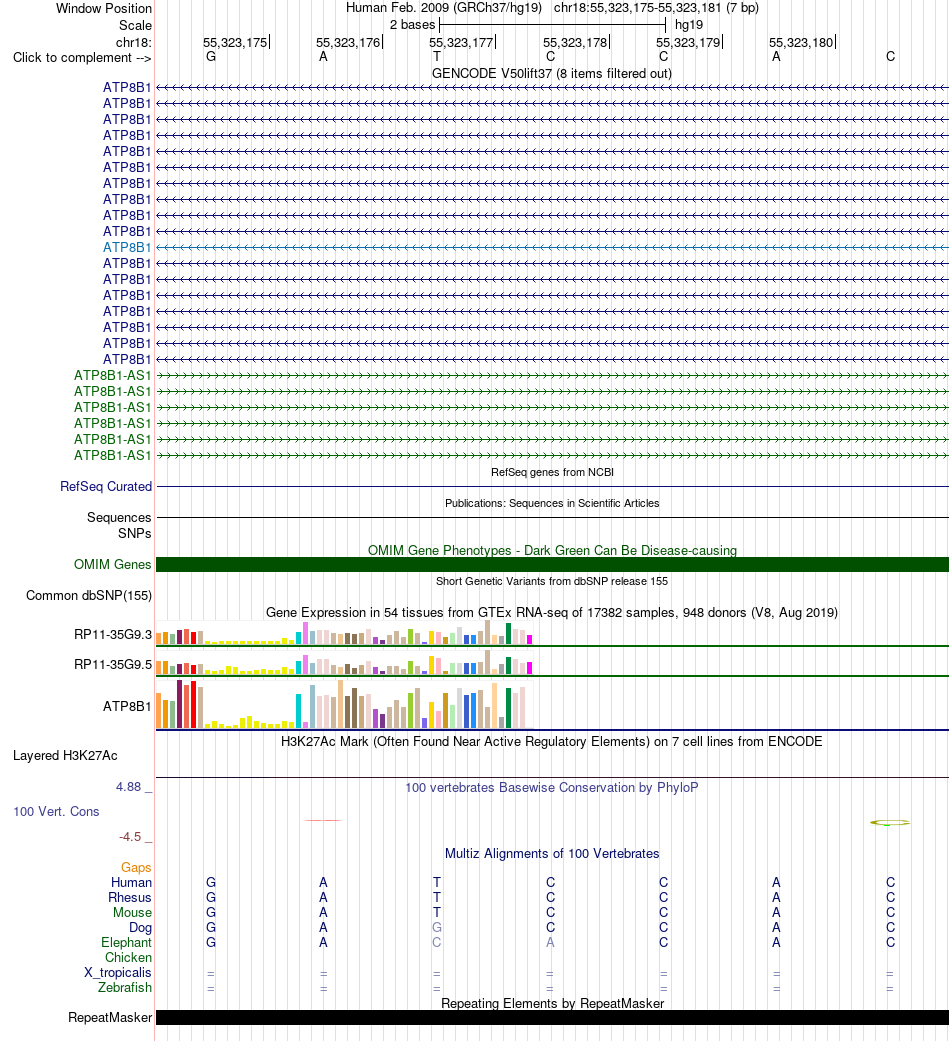
Task: Select the light-blue highlighted ATP8B1 transcript label
Action: [127, 247]
